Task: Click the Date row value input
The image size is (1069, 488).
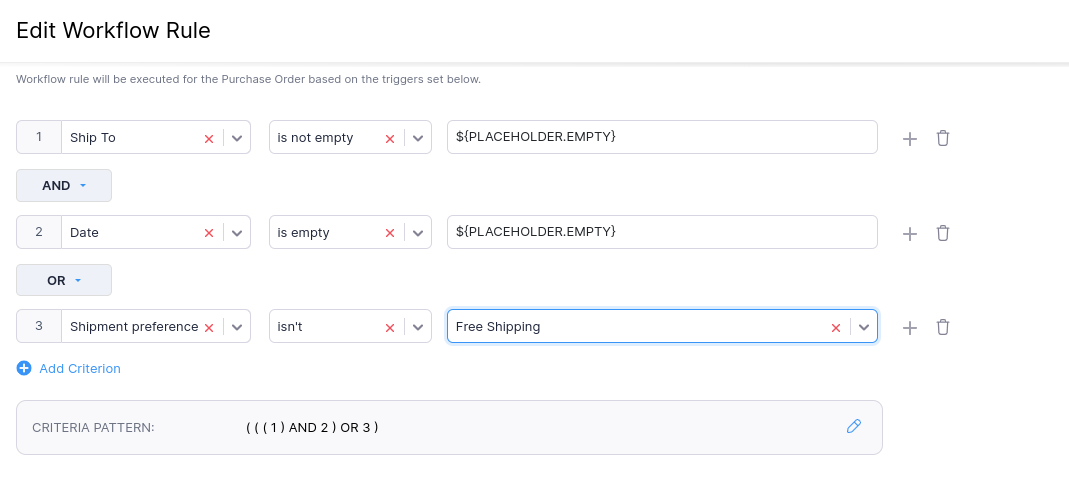Action: (x=661, y=233)
